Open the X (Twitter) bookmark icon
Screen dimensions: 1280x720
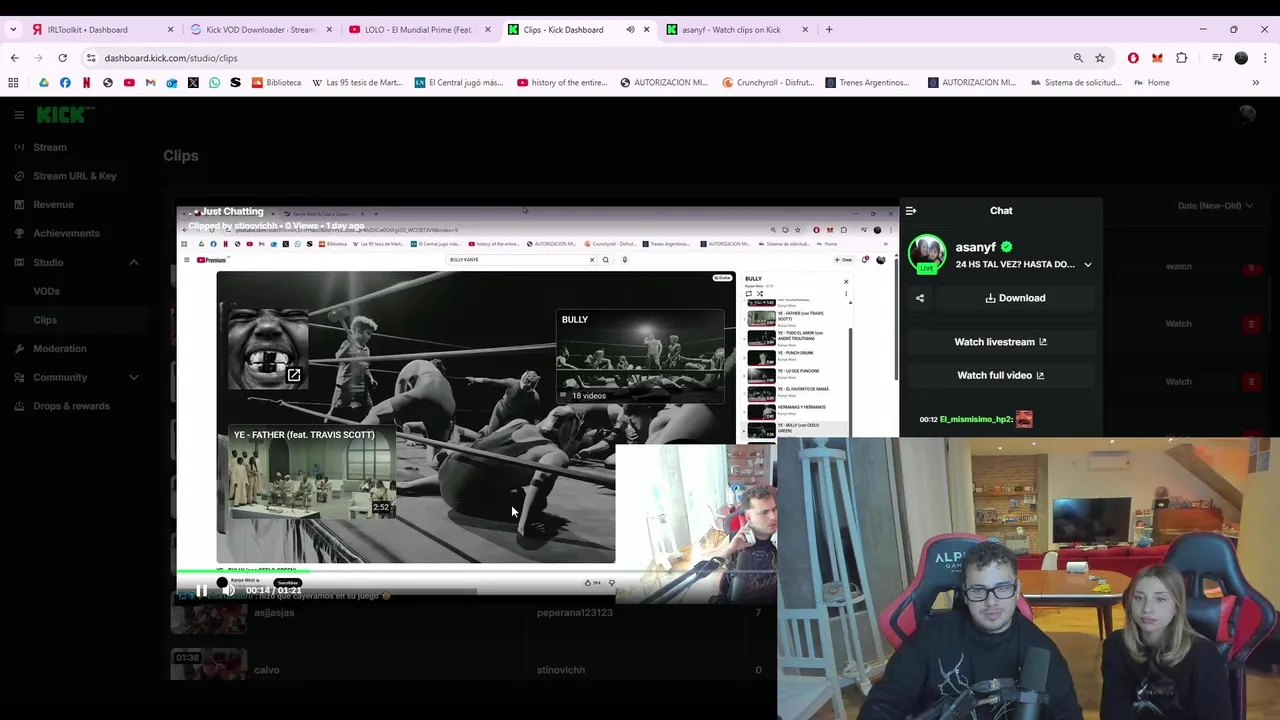pyautogui.click(x=193, y=83)
